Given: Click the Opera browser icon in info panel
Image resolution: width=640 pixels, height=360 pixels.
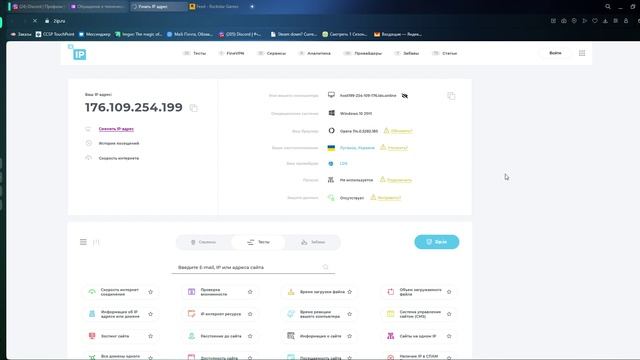Looking at the screenshot, I should point(331,131).
